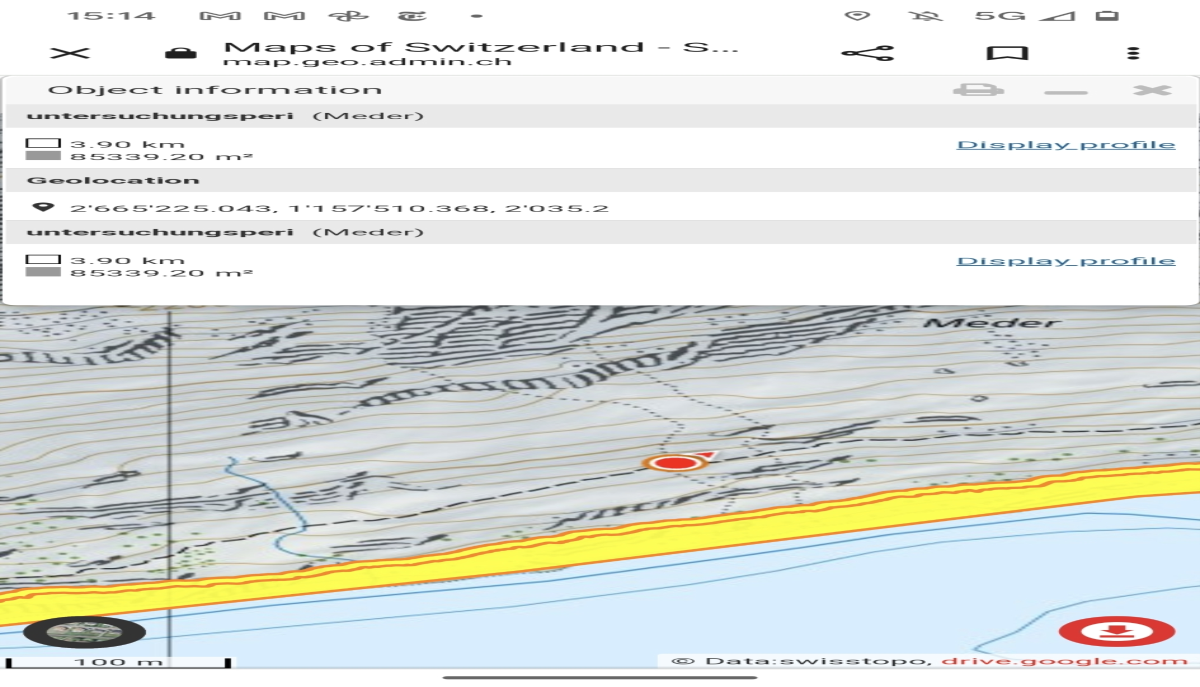Close the Object information panel
Screen dimensions: 1200x687
1152,90
